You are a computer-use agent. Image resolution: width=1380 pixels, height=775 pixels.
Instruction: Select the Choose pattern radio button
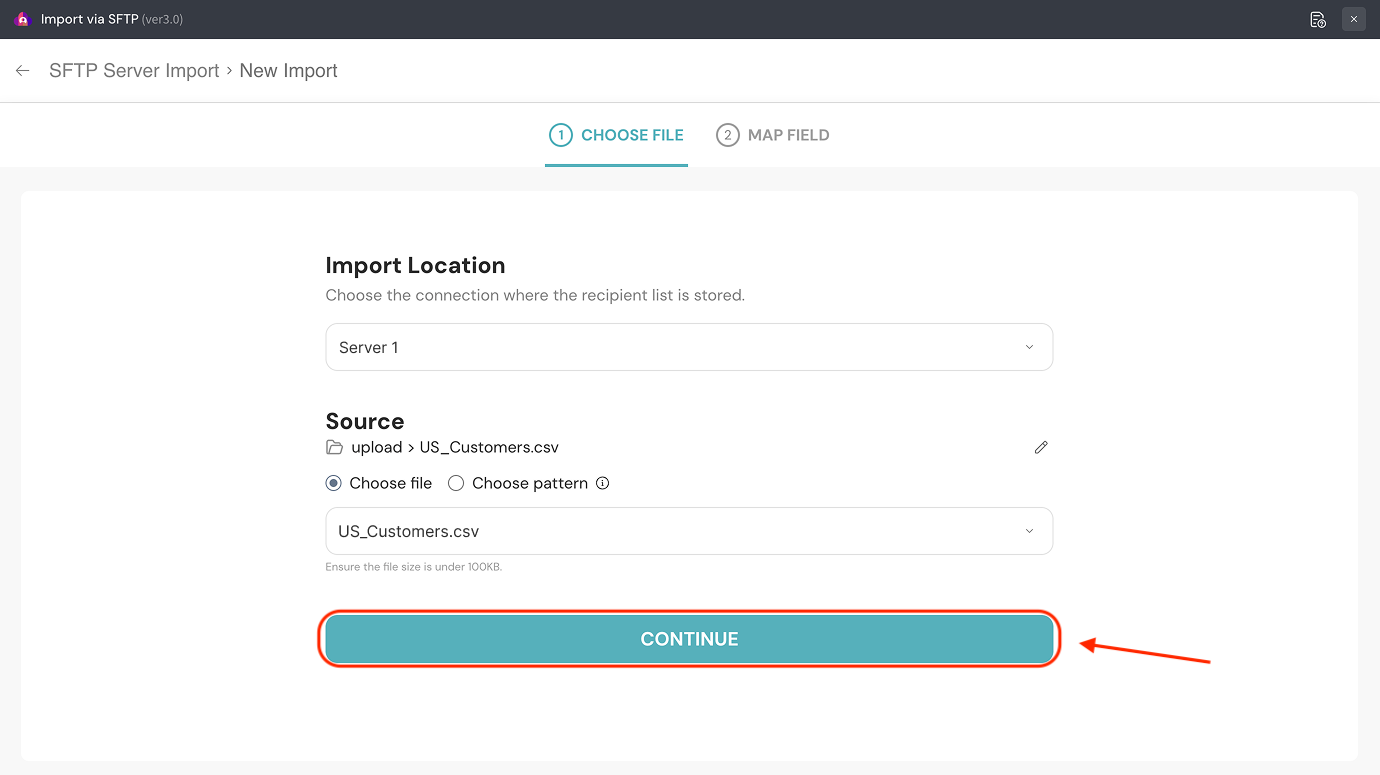456,483
